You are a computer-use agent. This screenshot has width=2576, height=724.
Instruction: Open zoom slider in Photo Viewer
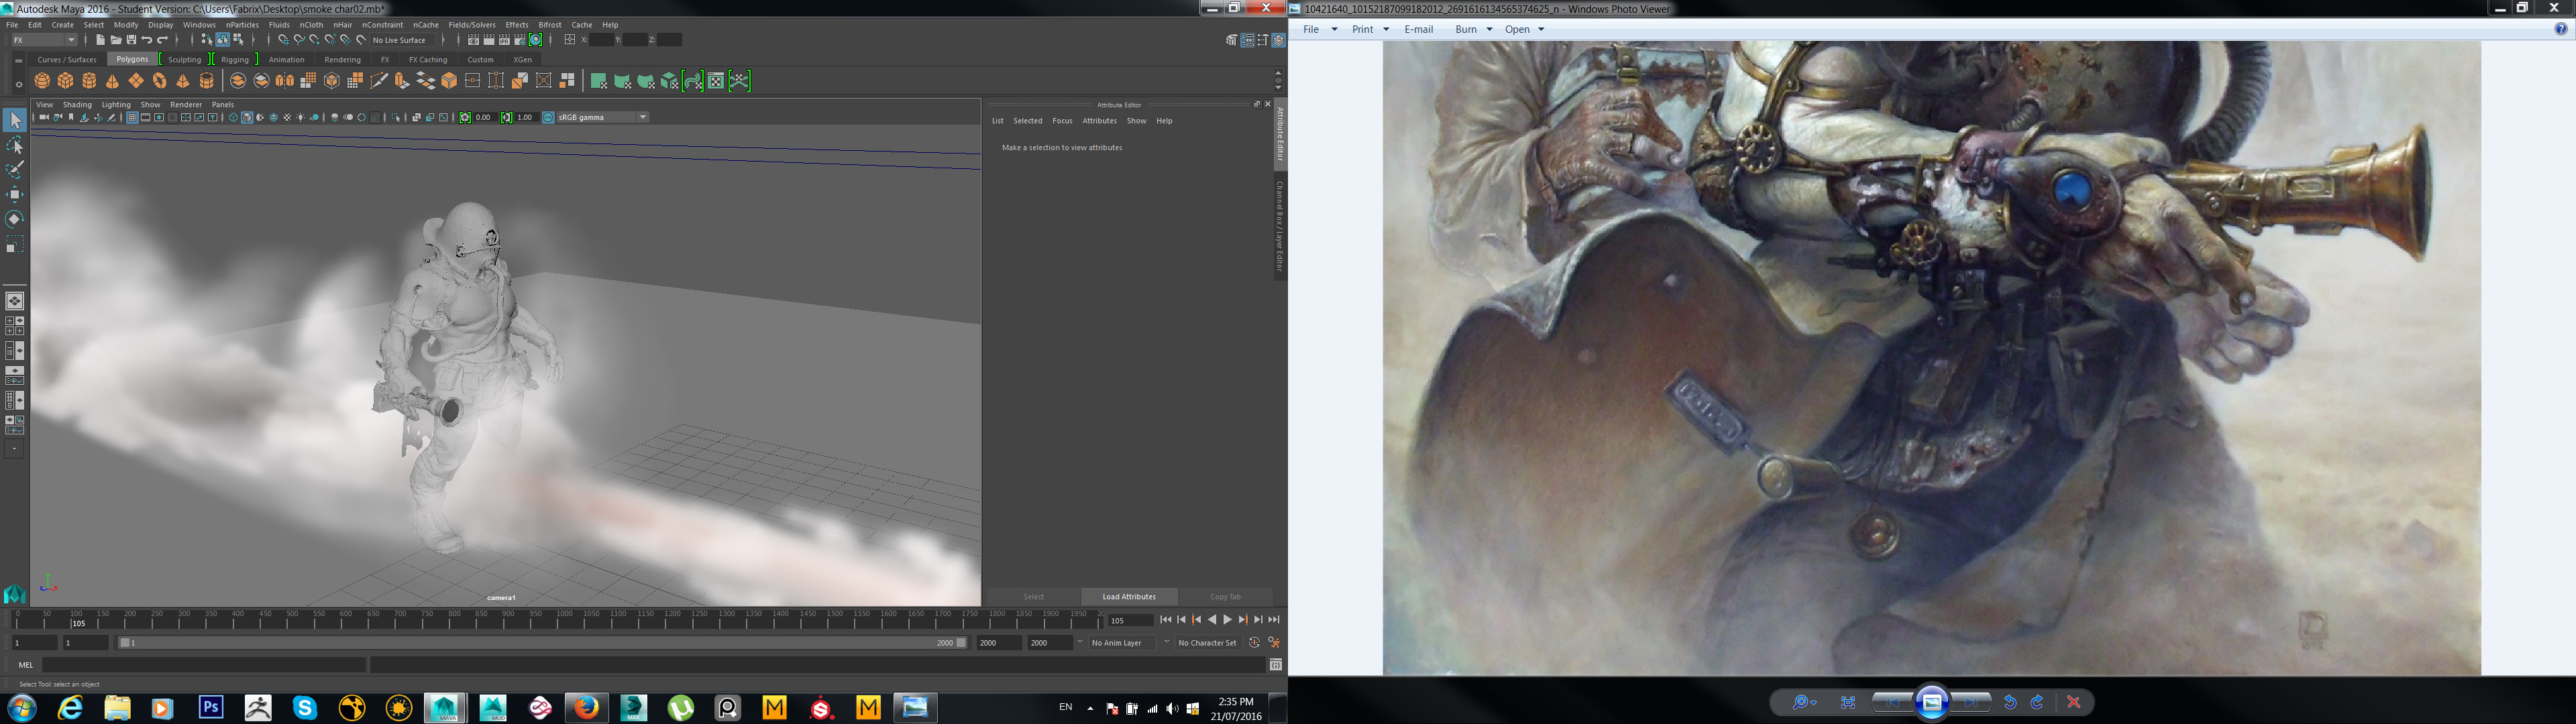tap(1804, 702)
